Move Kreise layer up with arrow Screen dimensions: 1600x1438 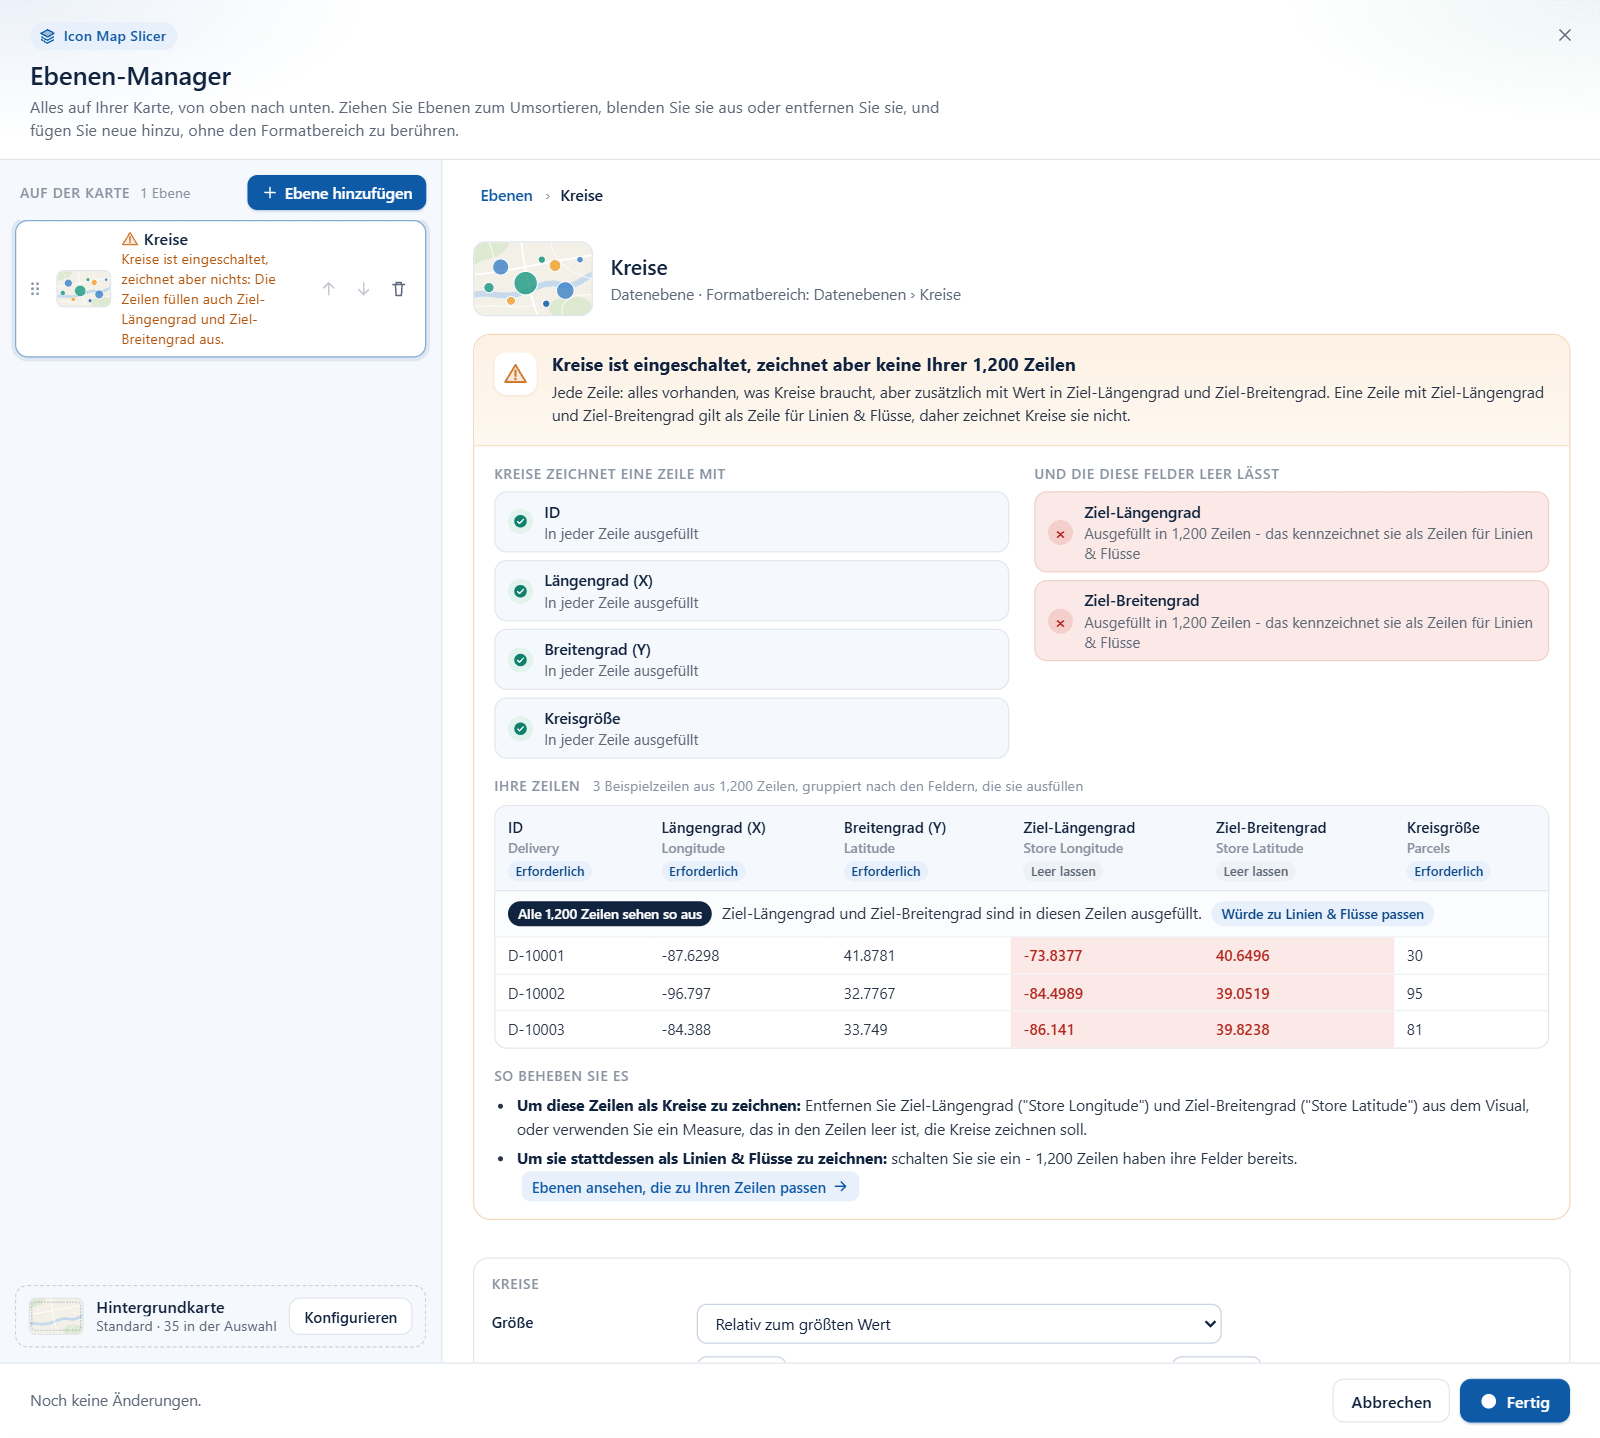(x=329, y=289)
